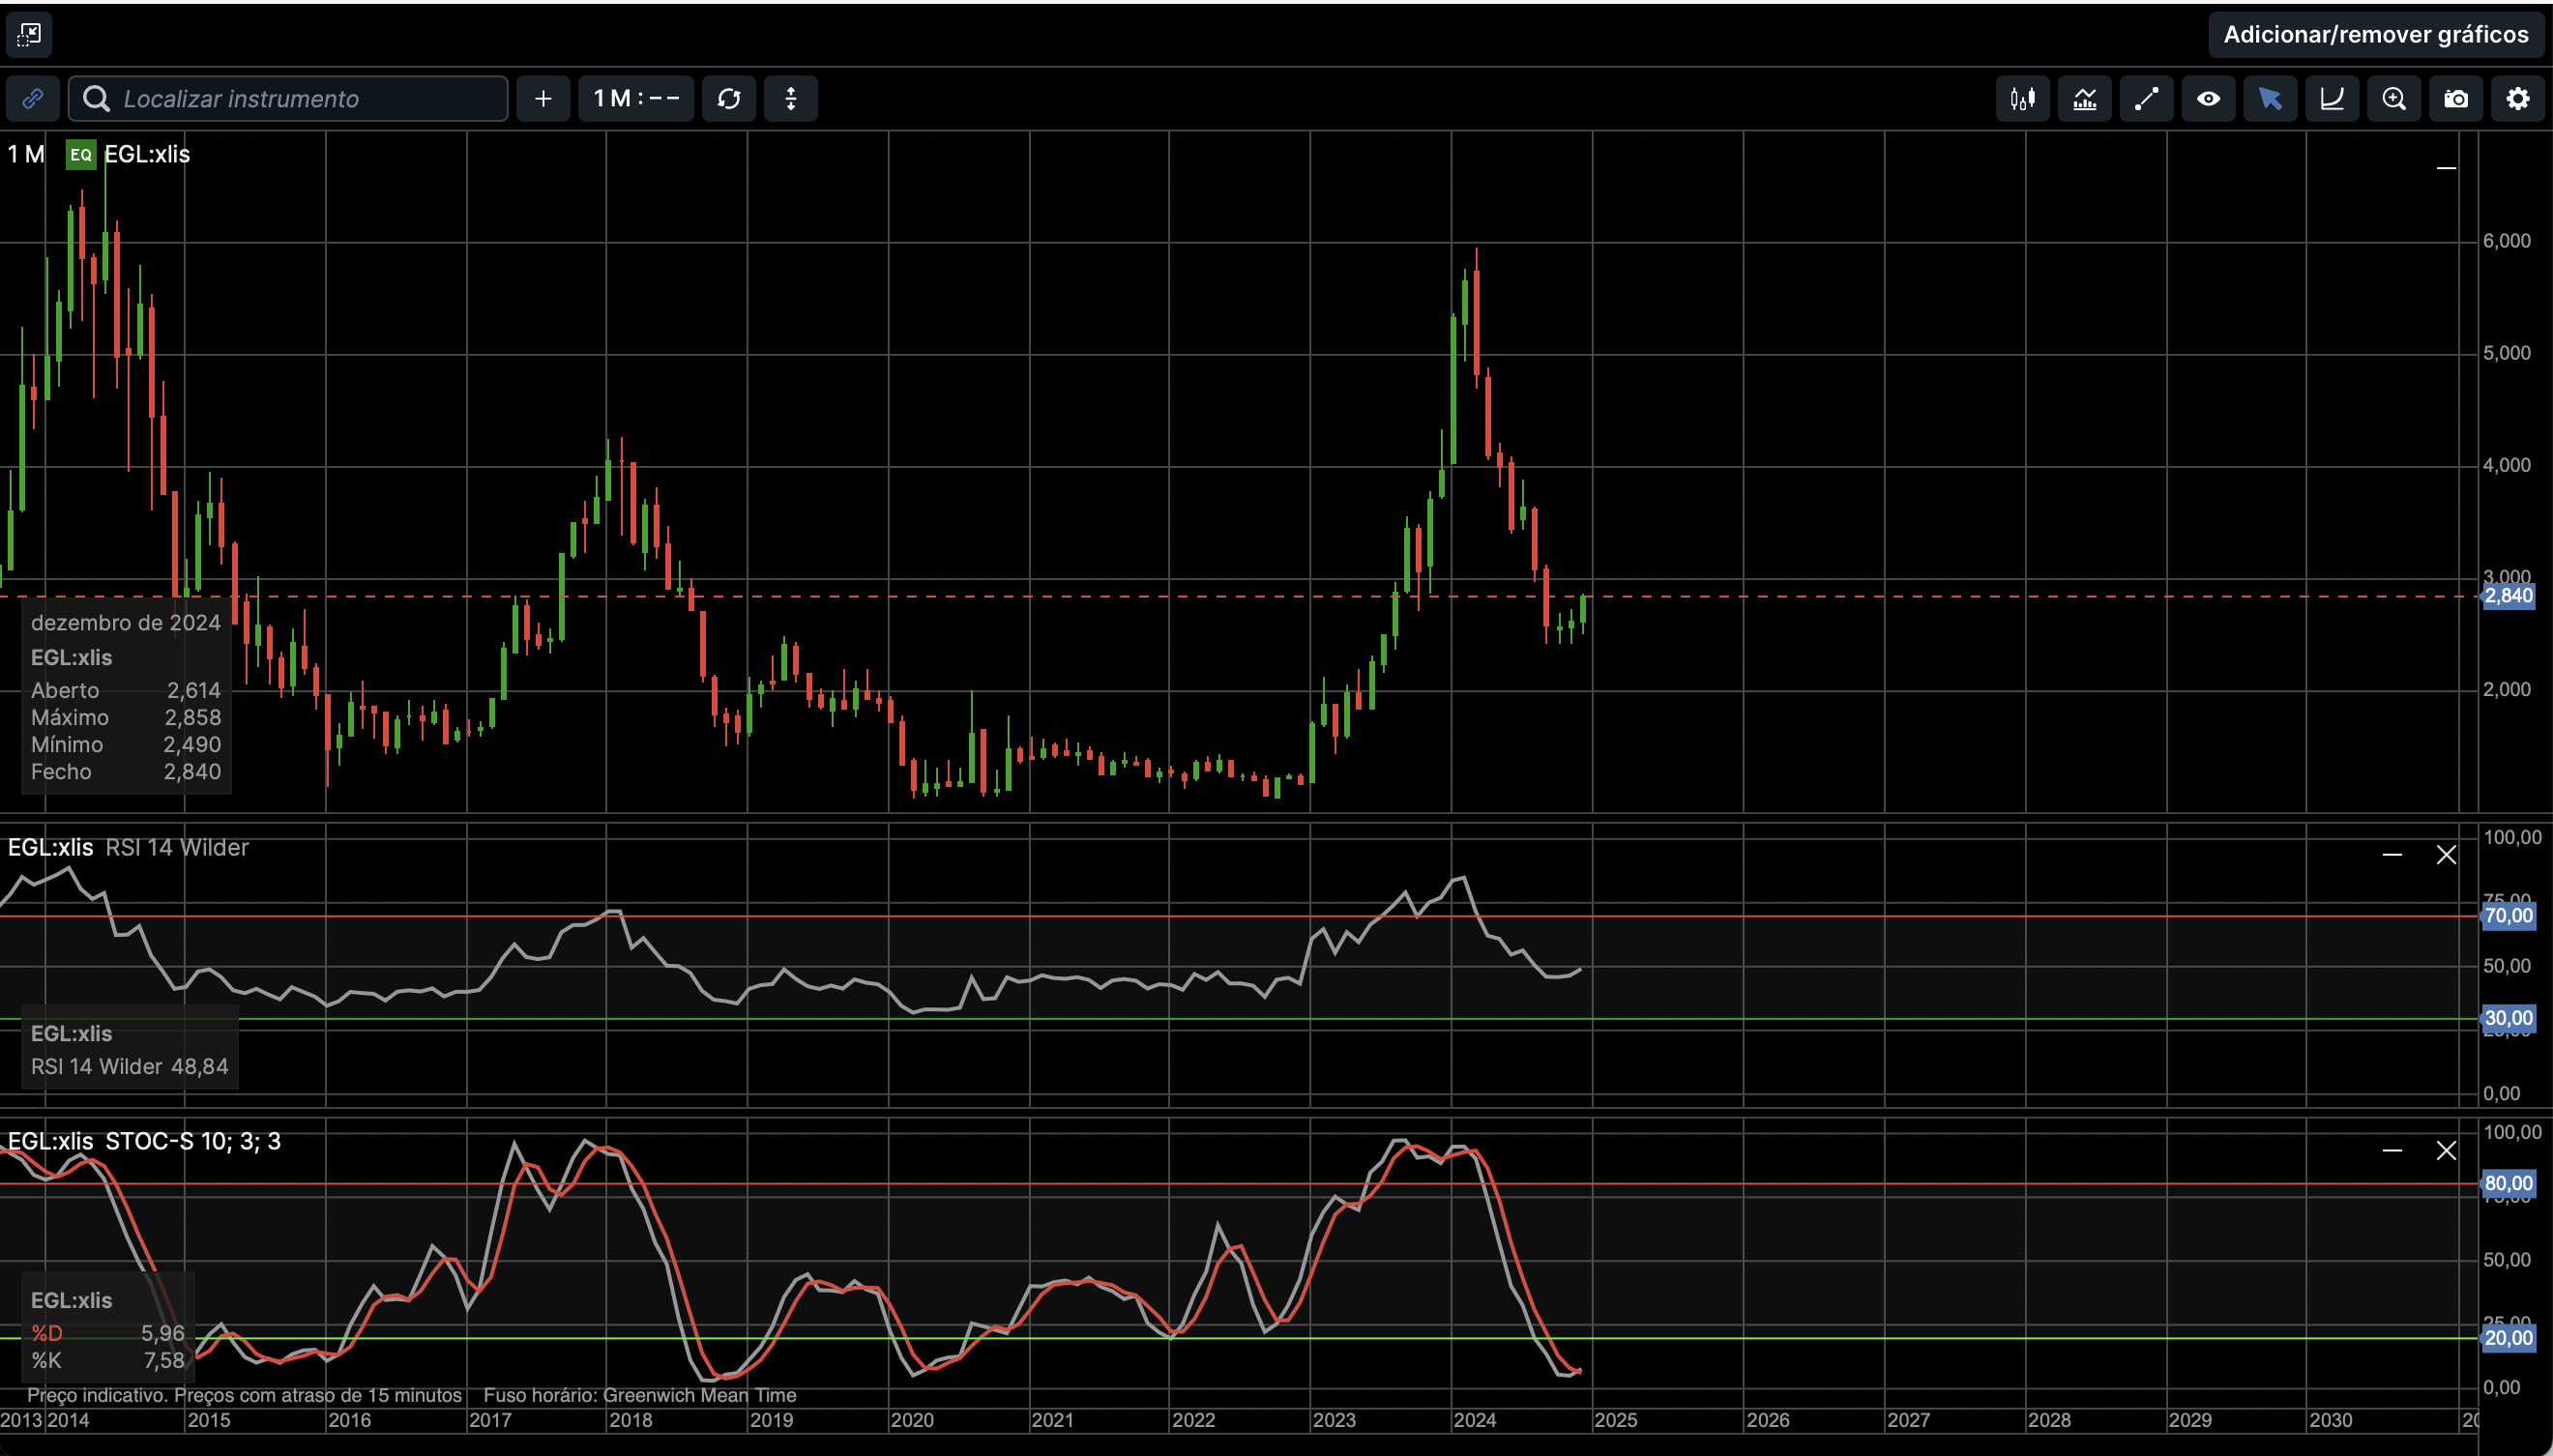This screenshot has height=1456, width=2553.
Task: Open chart settings gear
Action: [x=2518, y=99]
